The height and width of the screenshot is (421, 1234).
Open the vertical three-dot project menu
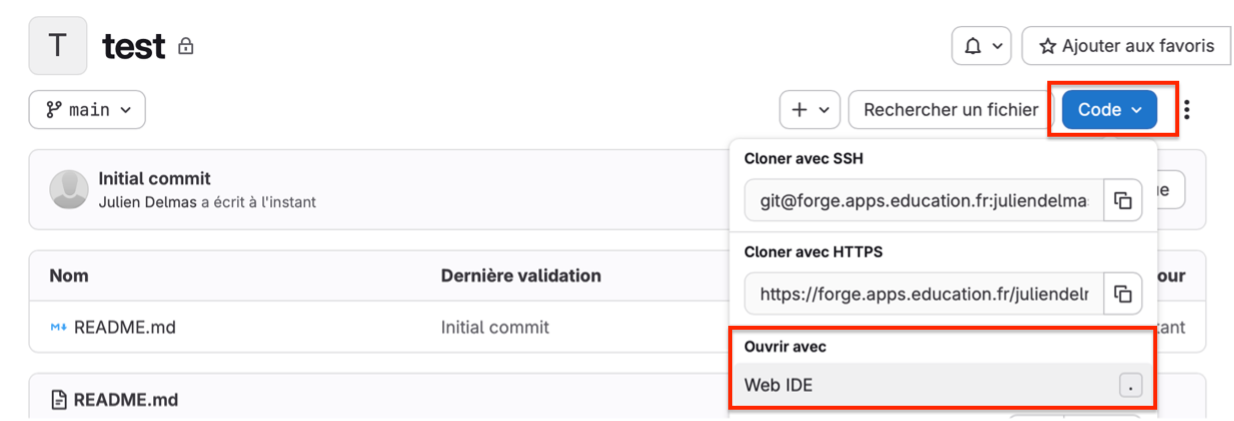[1186, 110]
